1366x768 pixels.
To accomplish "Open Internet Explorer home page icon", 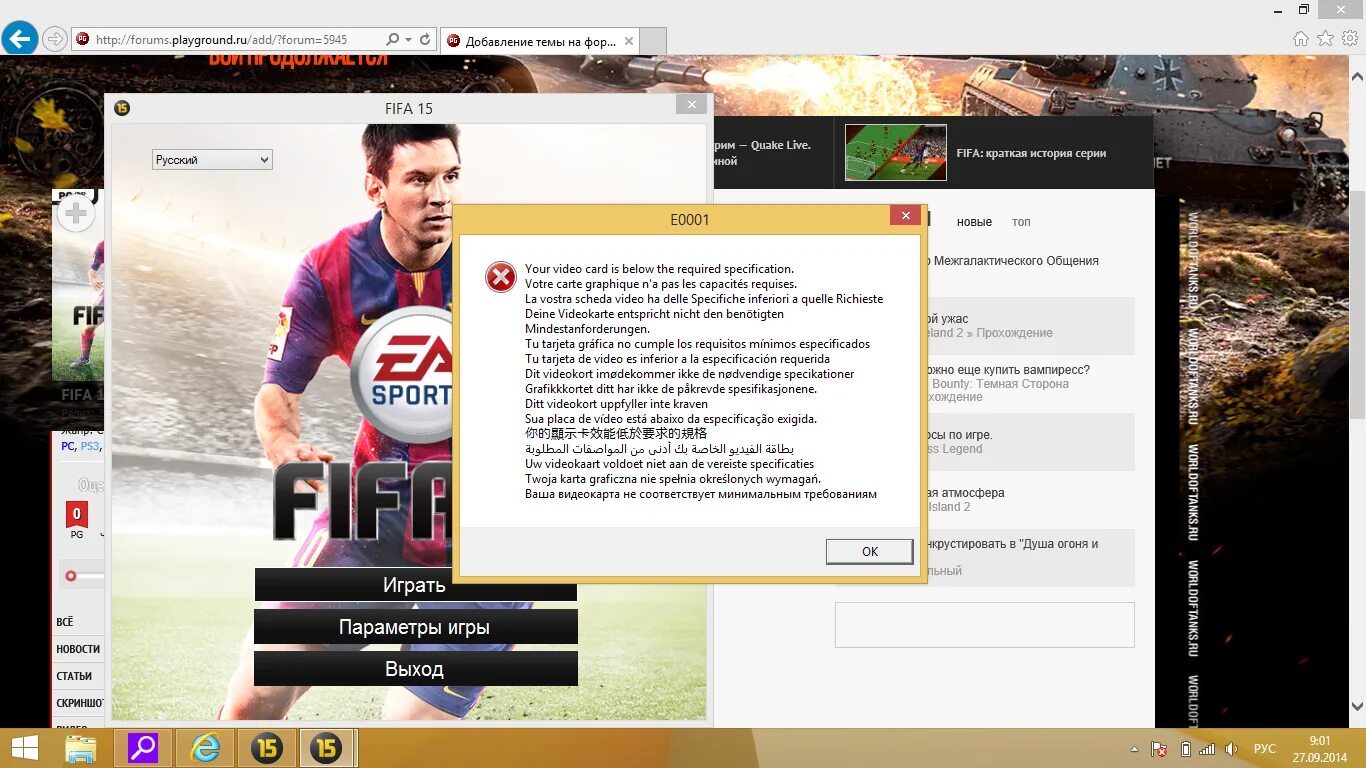I will pos(1300,39).
